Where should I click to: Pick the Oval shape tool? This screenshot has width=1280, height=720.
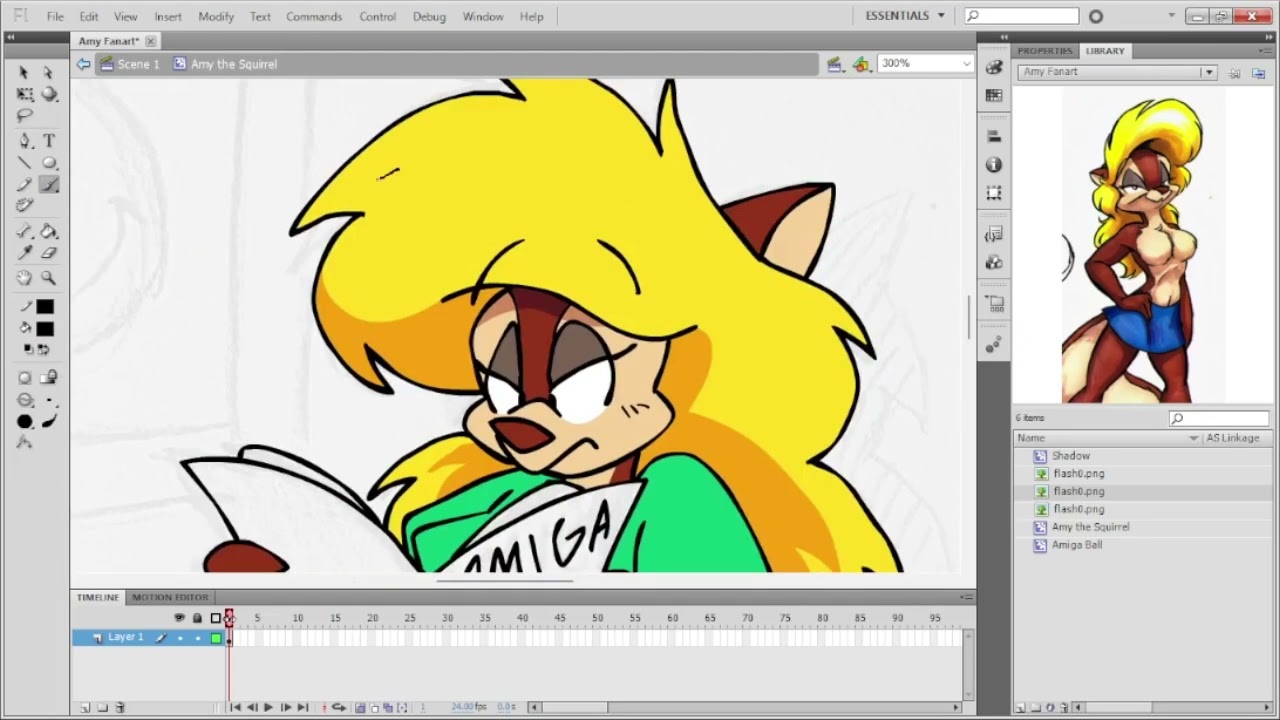coord(49,163)
